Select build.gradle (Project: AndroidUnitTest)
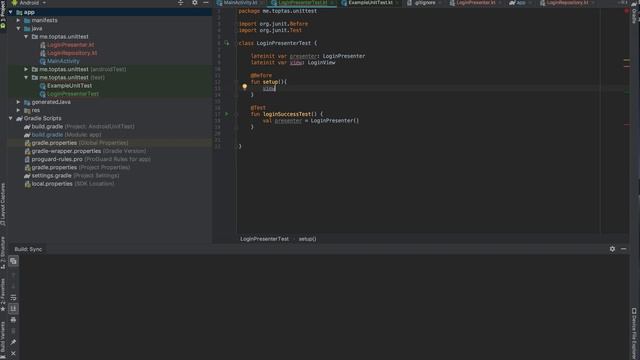The height and width of the screenshot is (360, 640). 83,127
